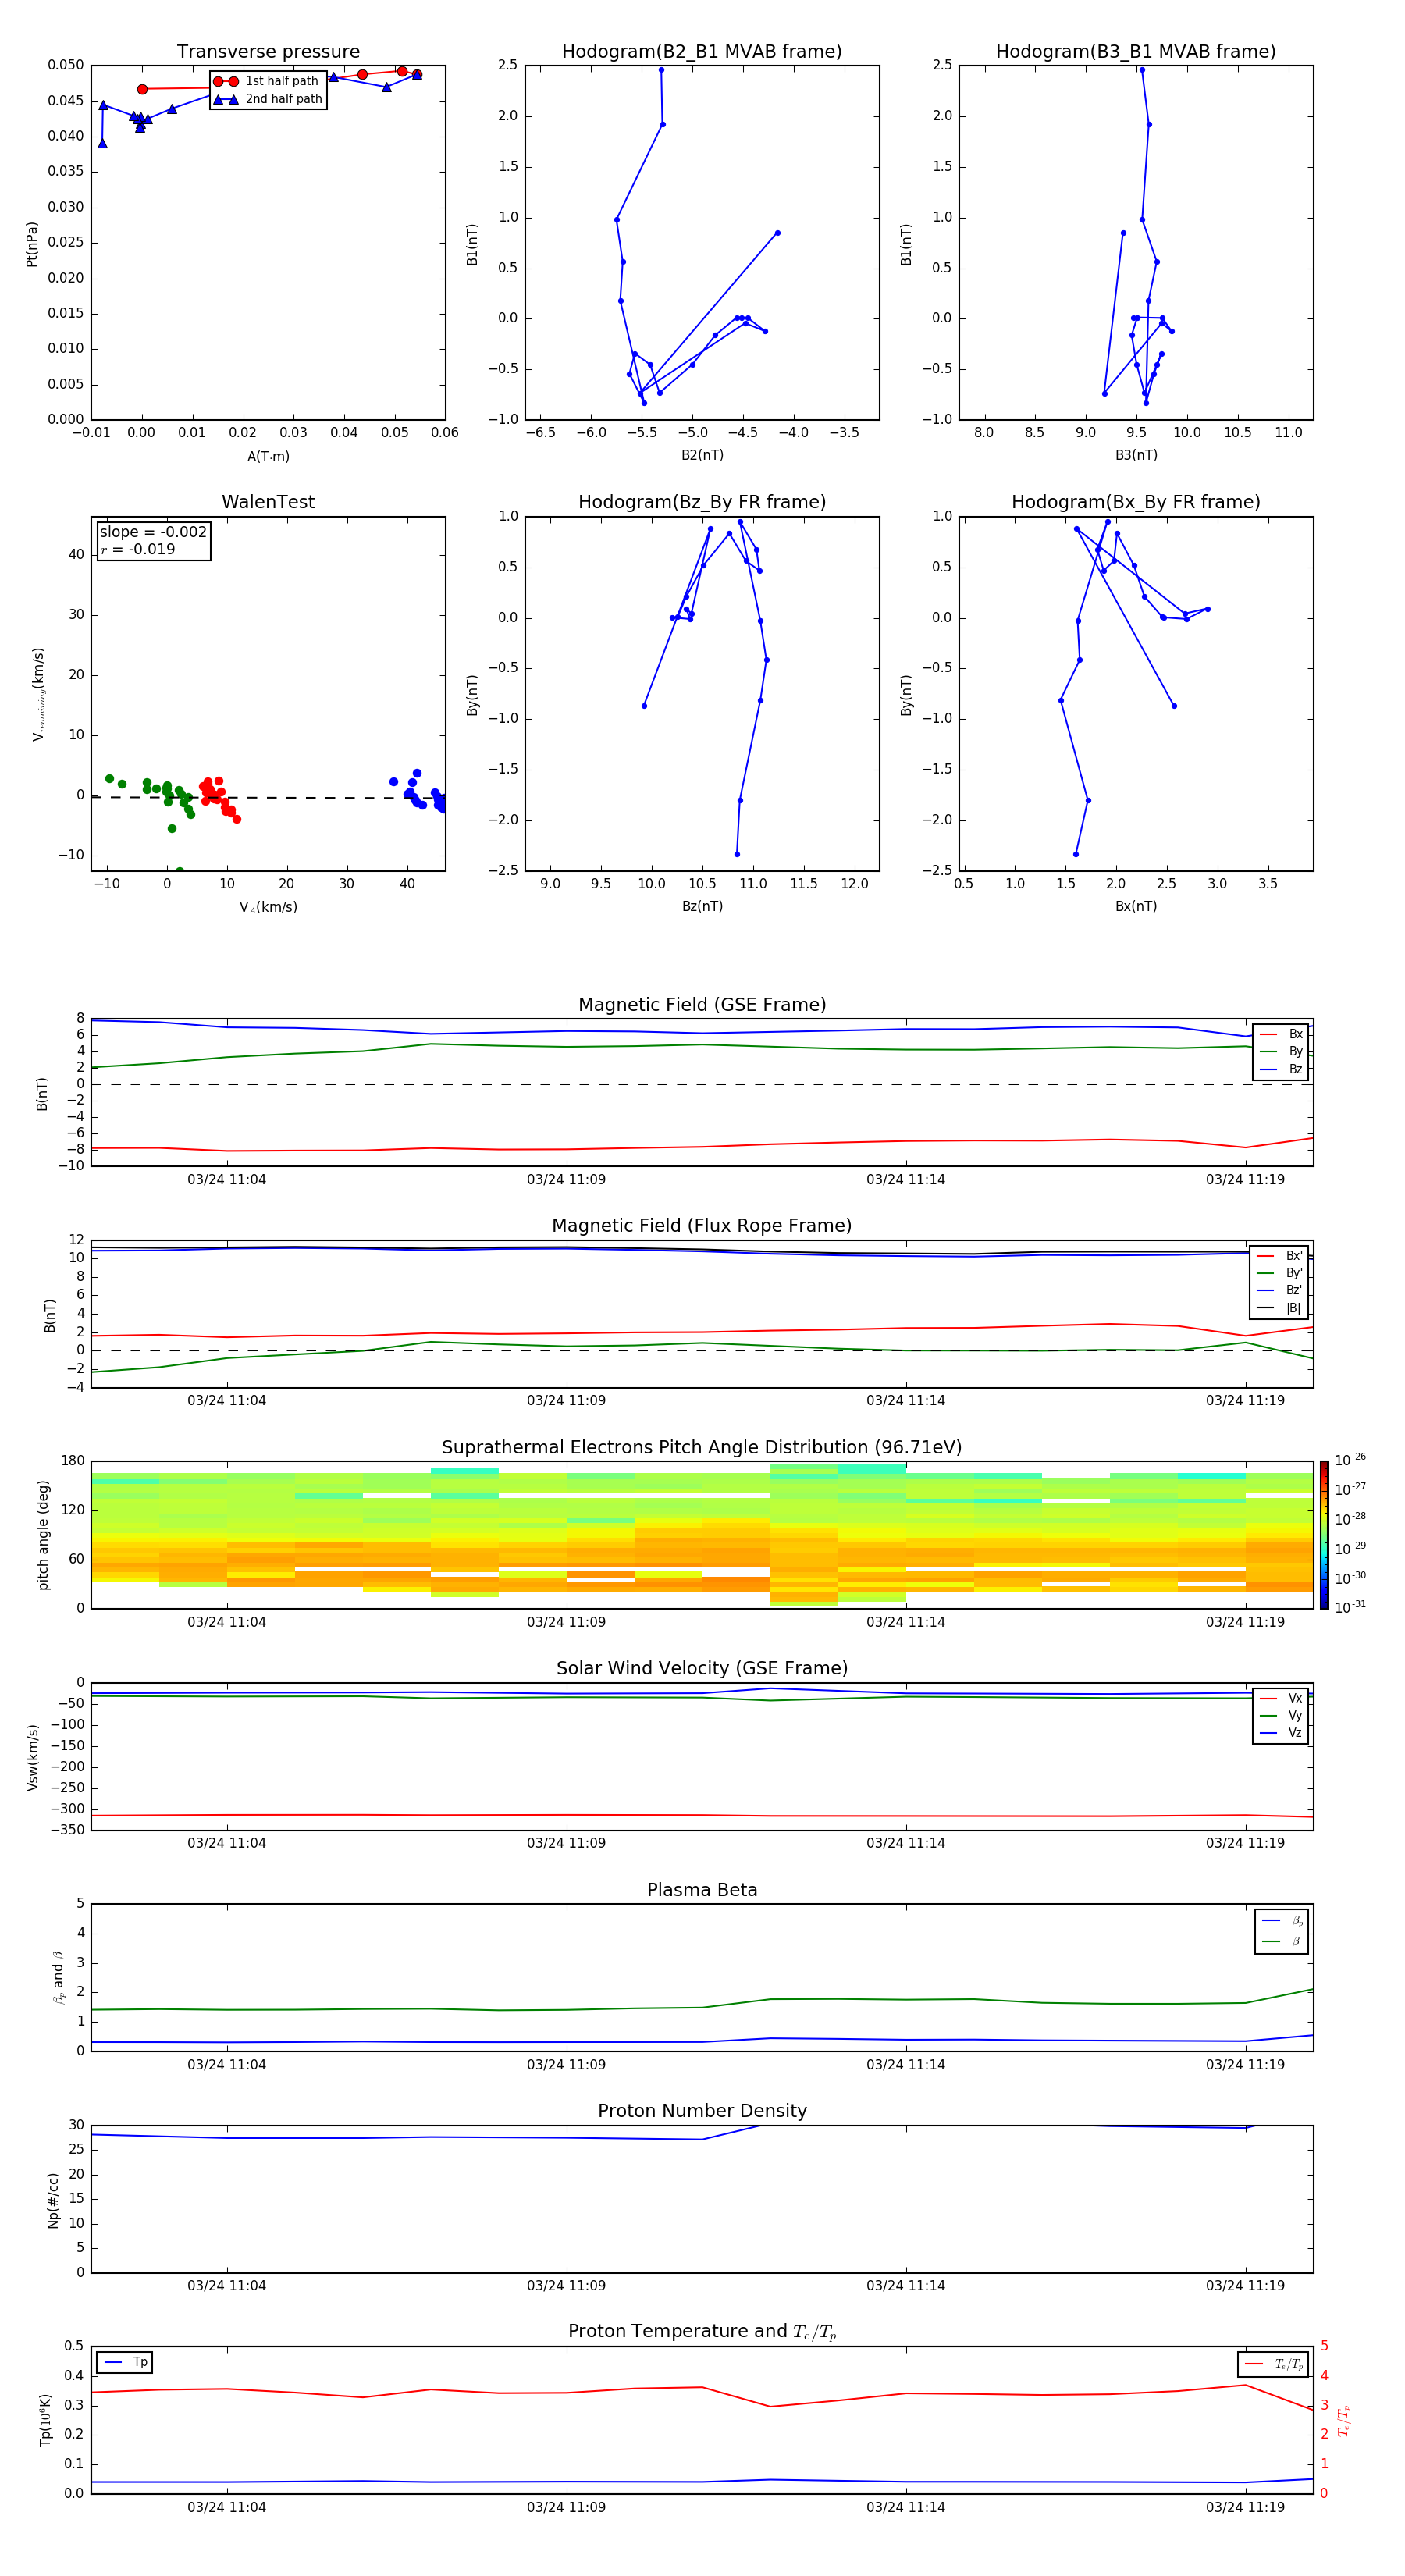Click the Bz legend entry in GSE magnetic field plot
Screen dimensions: 1405x2576
click(1281, 1070)
